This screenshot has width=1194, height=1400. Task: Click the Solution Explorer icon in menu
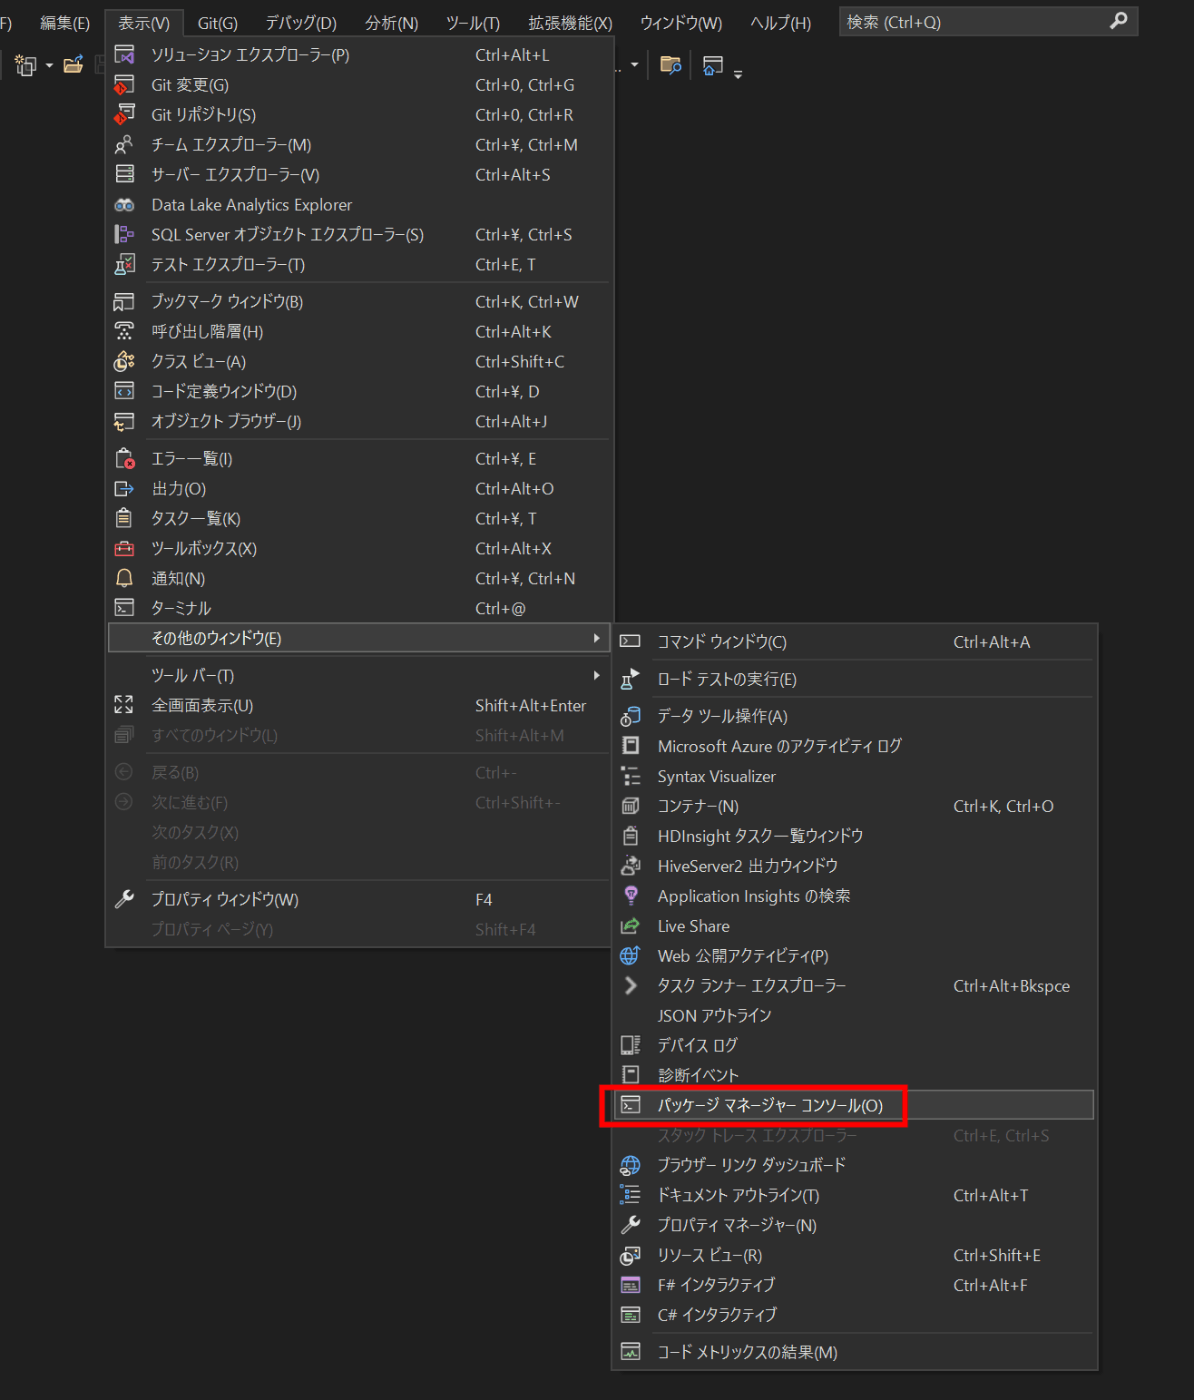(124, 54)
